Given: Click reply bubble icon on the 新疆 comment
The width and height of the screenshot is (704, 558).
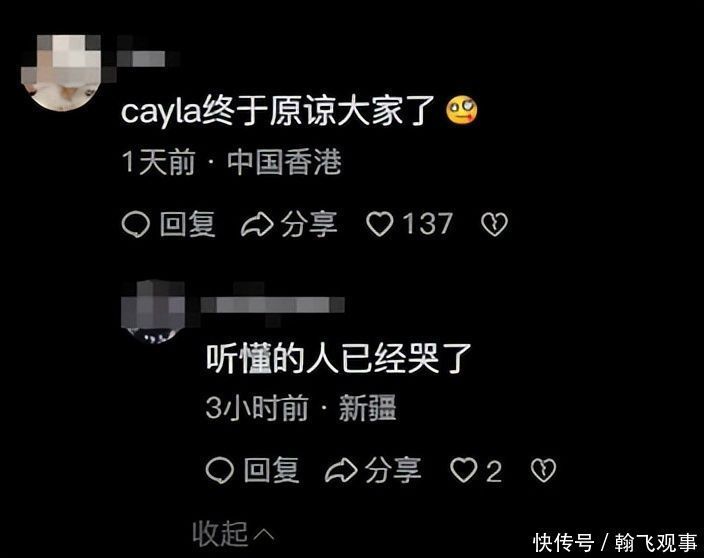Looking at the screenshot, I should coord(220,470).
